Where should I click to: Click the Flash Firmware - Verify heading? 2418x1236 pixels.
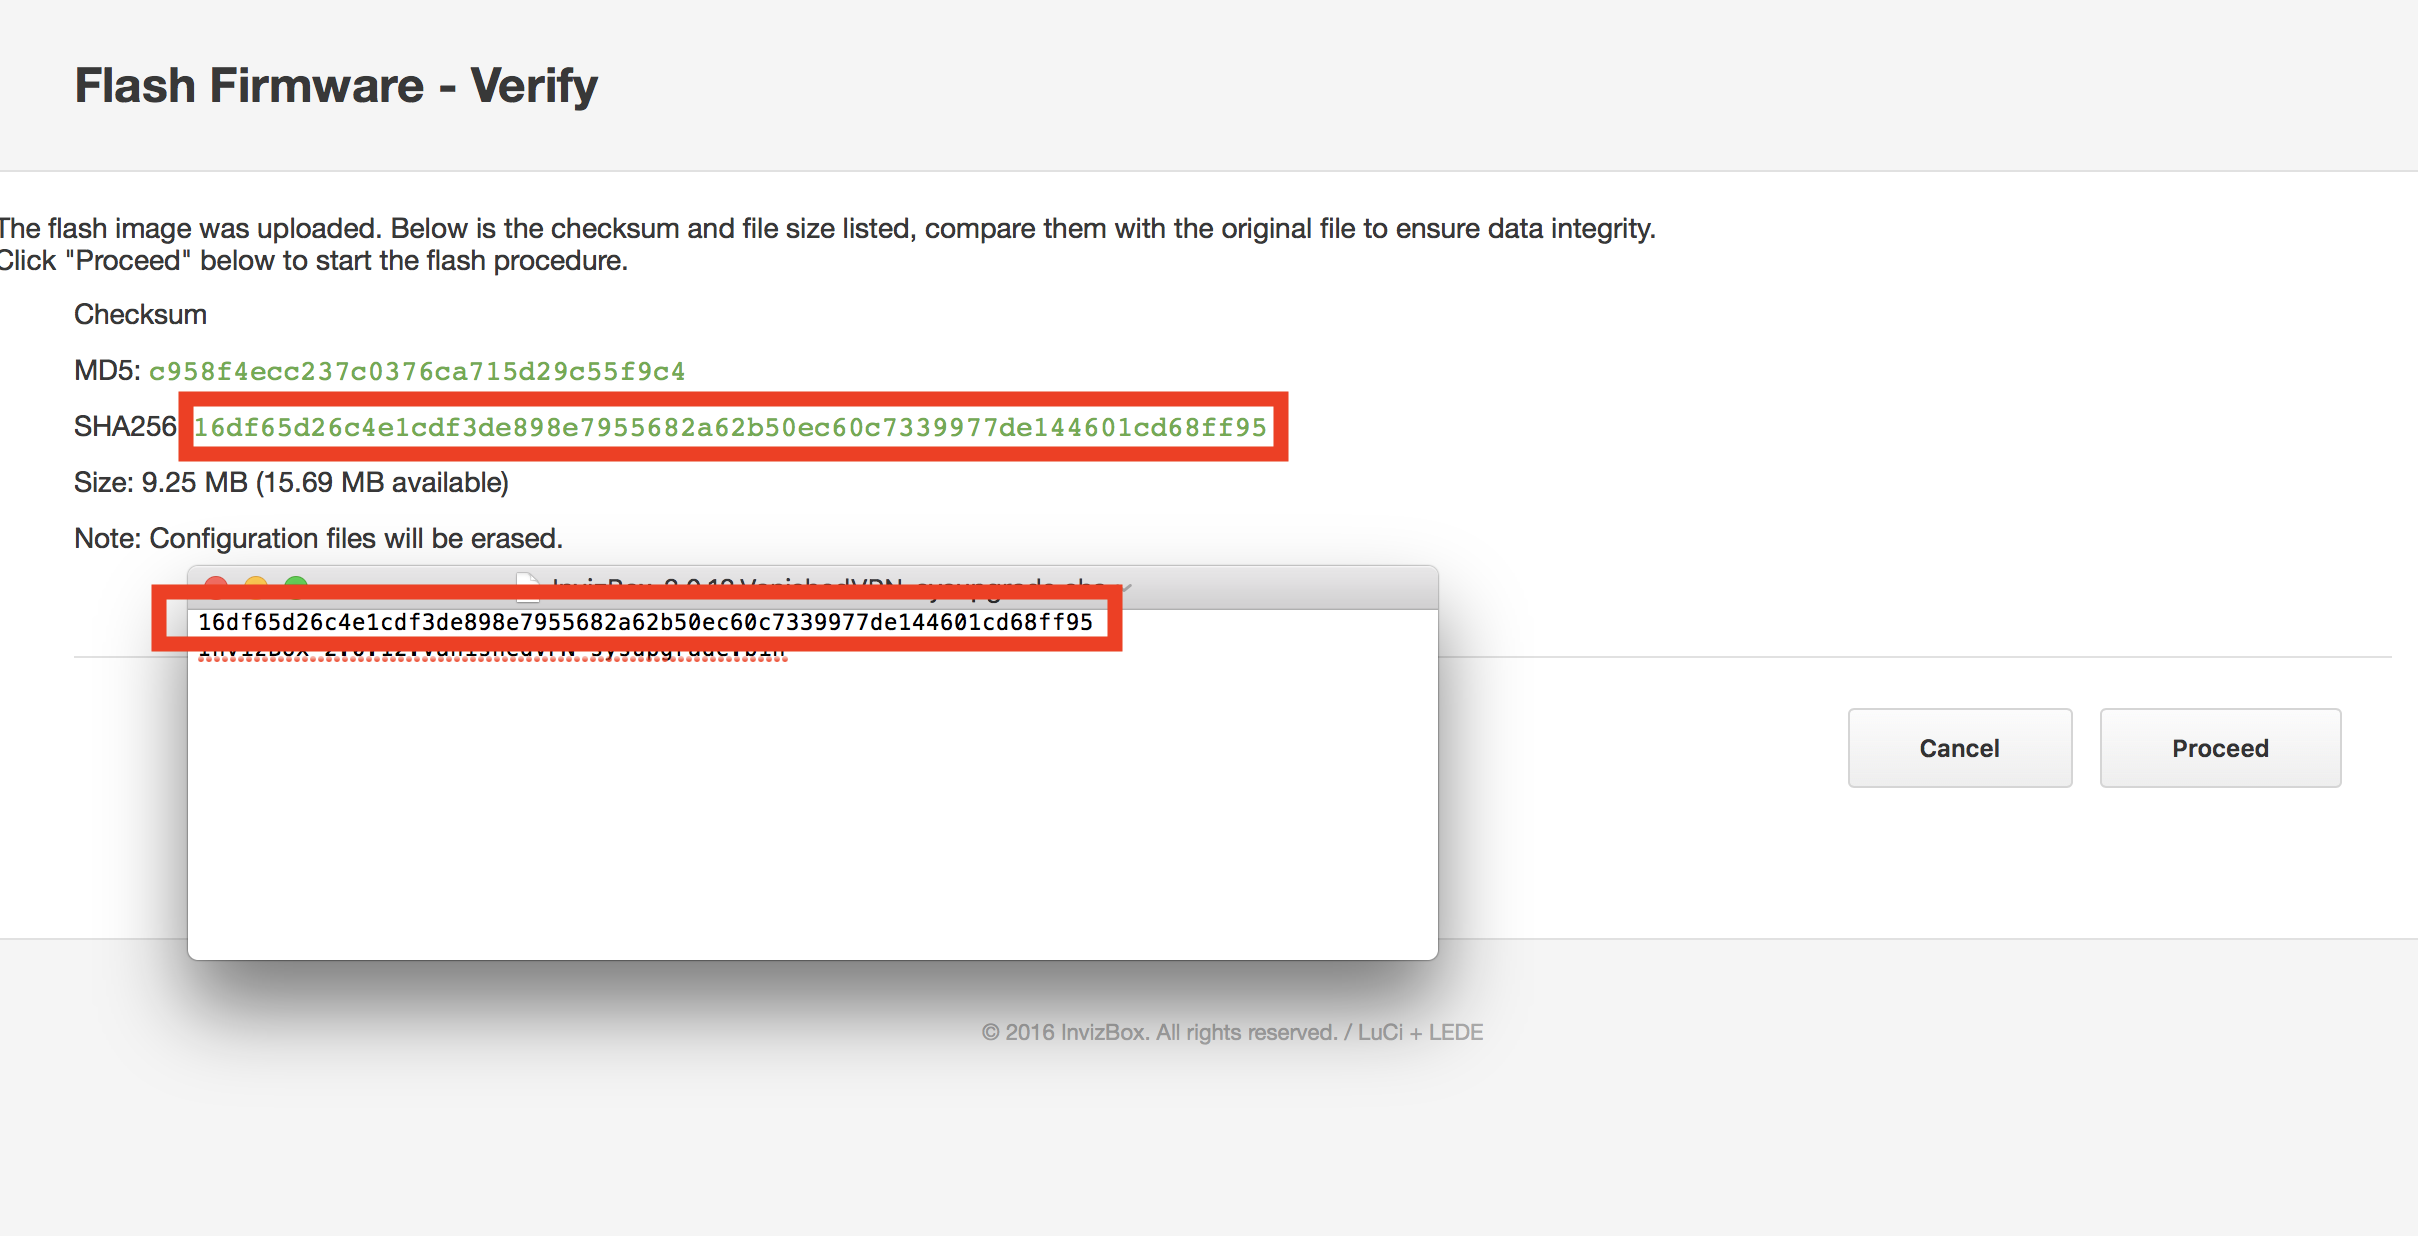click(336, 86)
